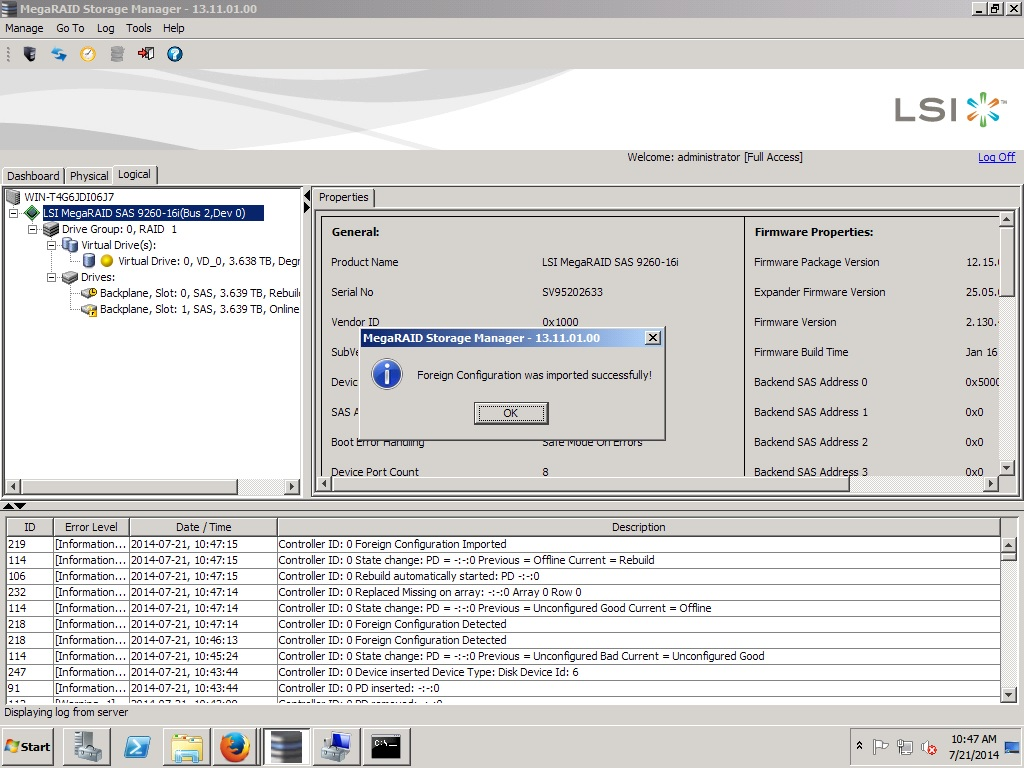Click the yellow degraded status icon
The width and height of the screenshot is (1024, 768).
107,261
